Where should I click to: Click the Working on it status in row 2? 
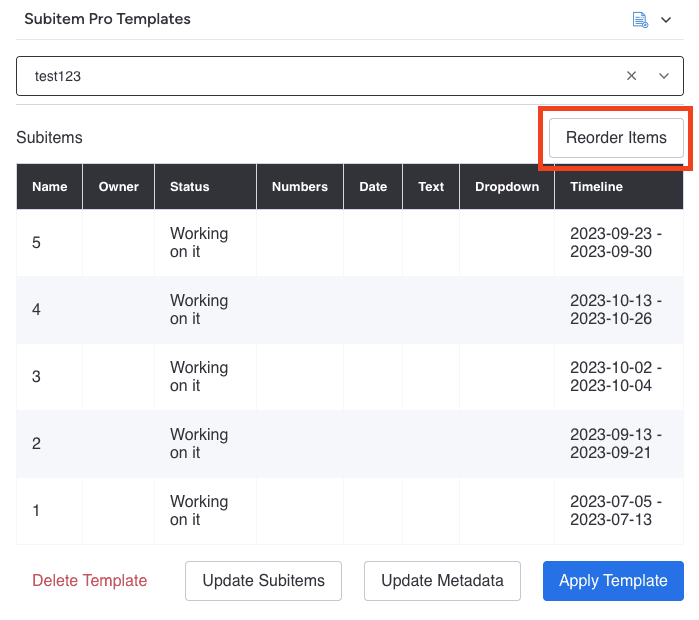(x=199, y=443)
